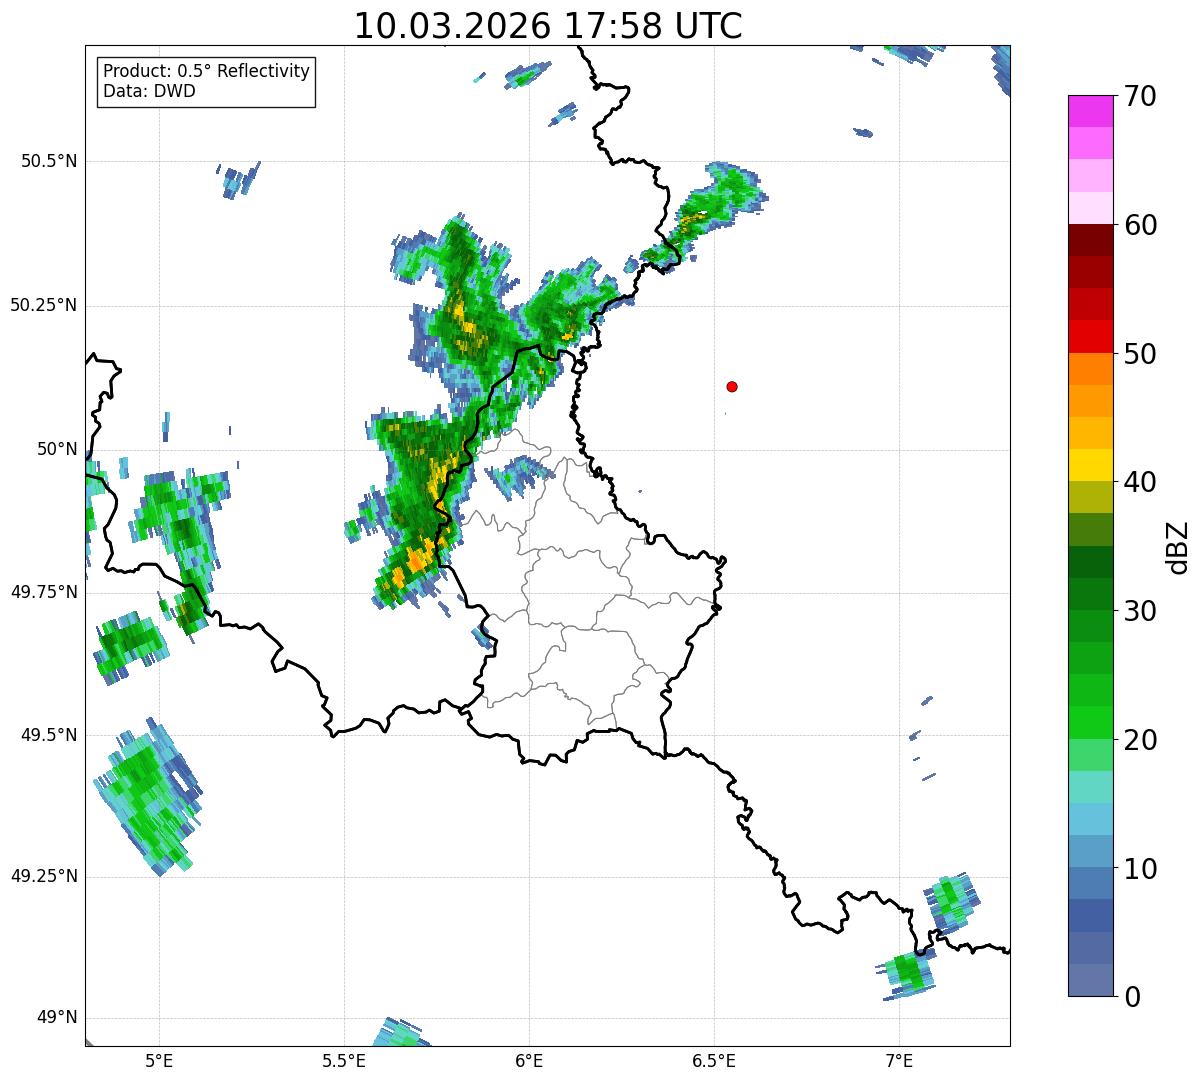1202x1081 pixels.
Task: Click the latitude label "49.25°N"
Action: (x=44, y=877)
